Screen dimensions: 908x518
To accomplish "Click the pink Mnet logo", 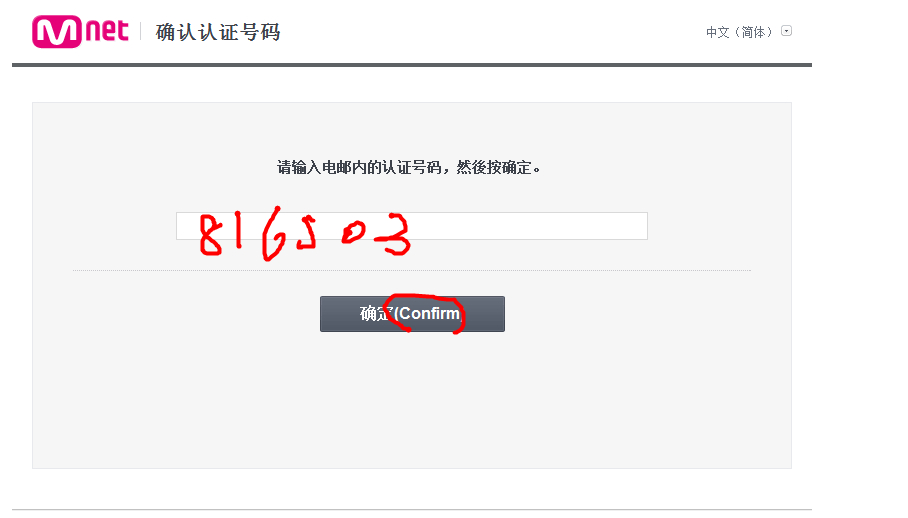I will (x=80, y=31).
